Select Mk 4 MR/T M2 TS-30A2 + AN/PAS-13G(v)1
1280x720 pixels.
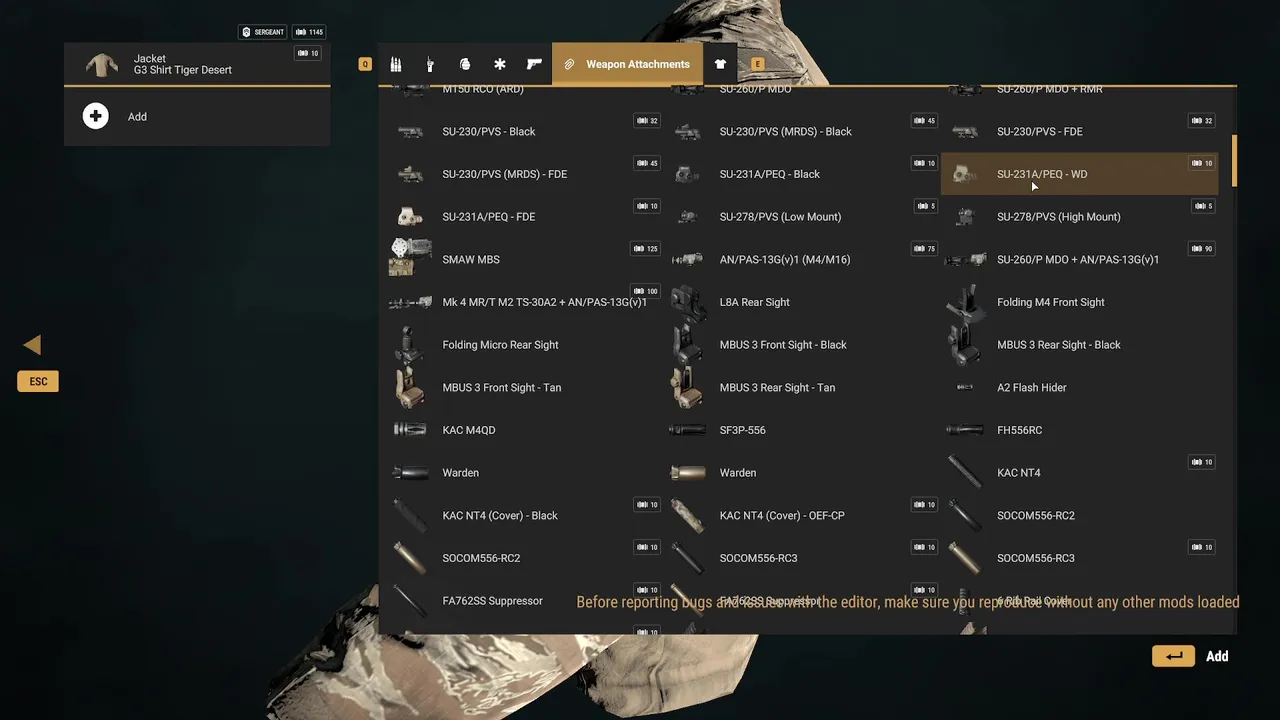pyautogui.click(x=525, y=302)
